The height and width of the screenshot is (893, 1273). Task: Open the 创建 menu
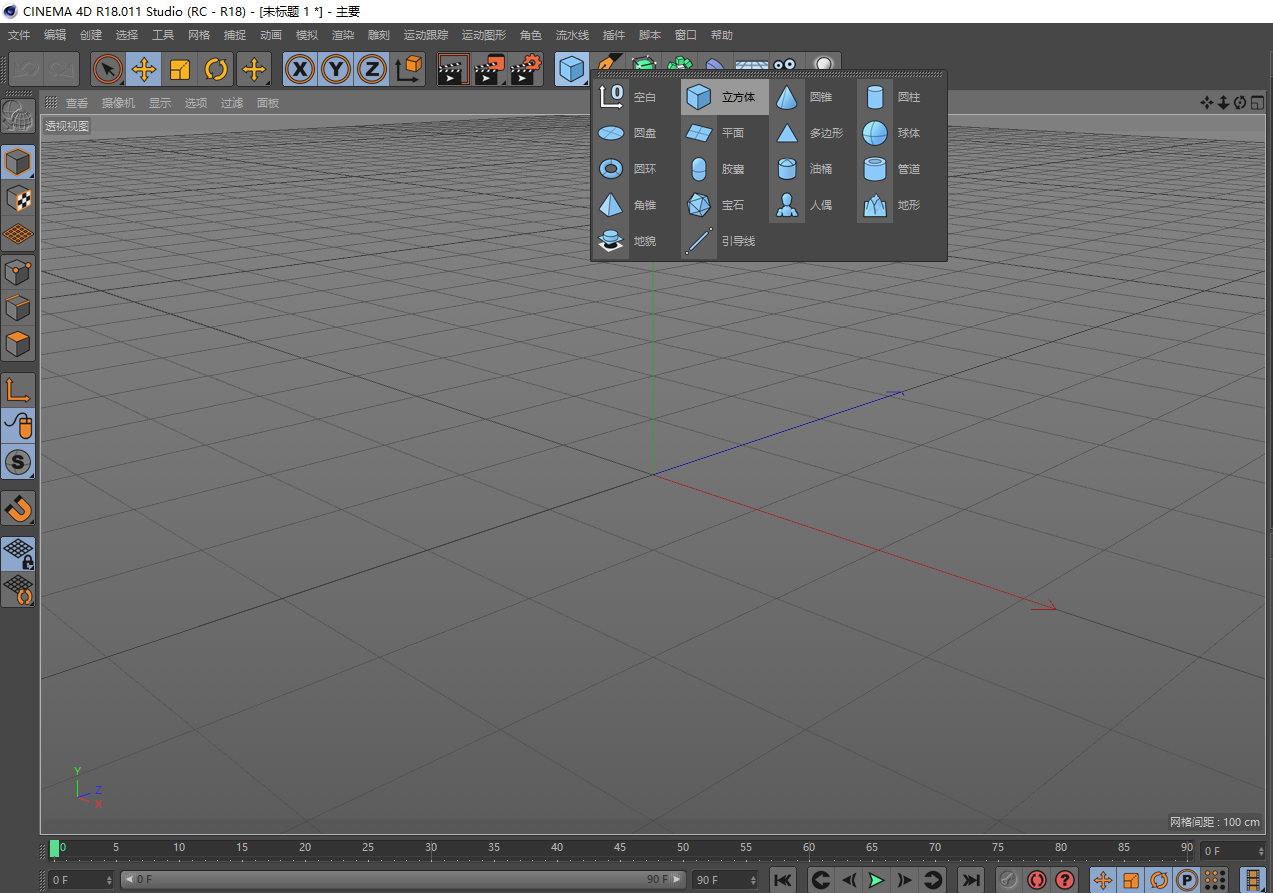pos(91,35)
